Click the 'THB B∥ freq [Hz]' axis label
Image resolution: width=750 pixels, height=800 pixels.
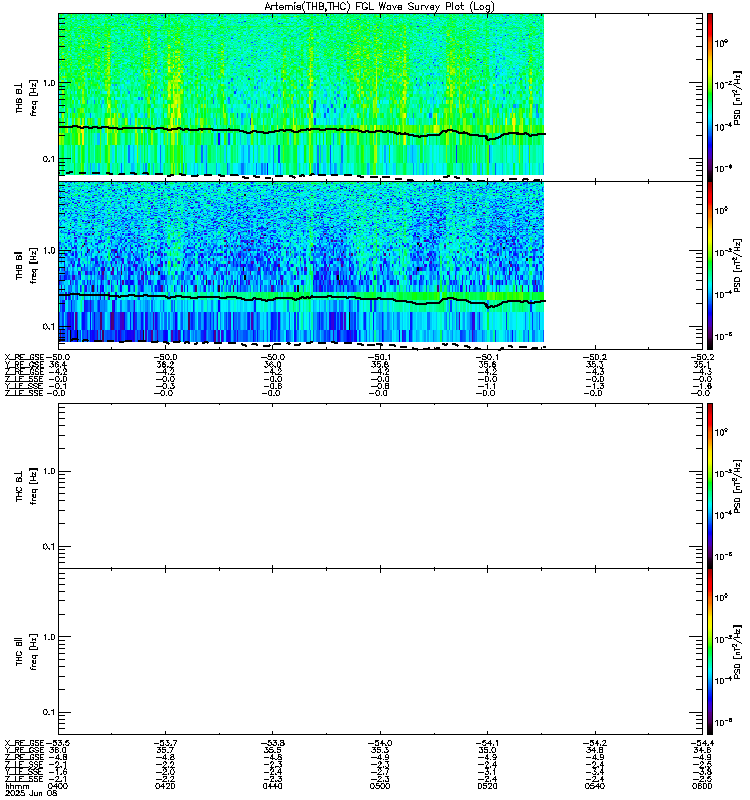[x=26, y=266]
